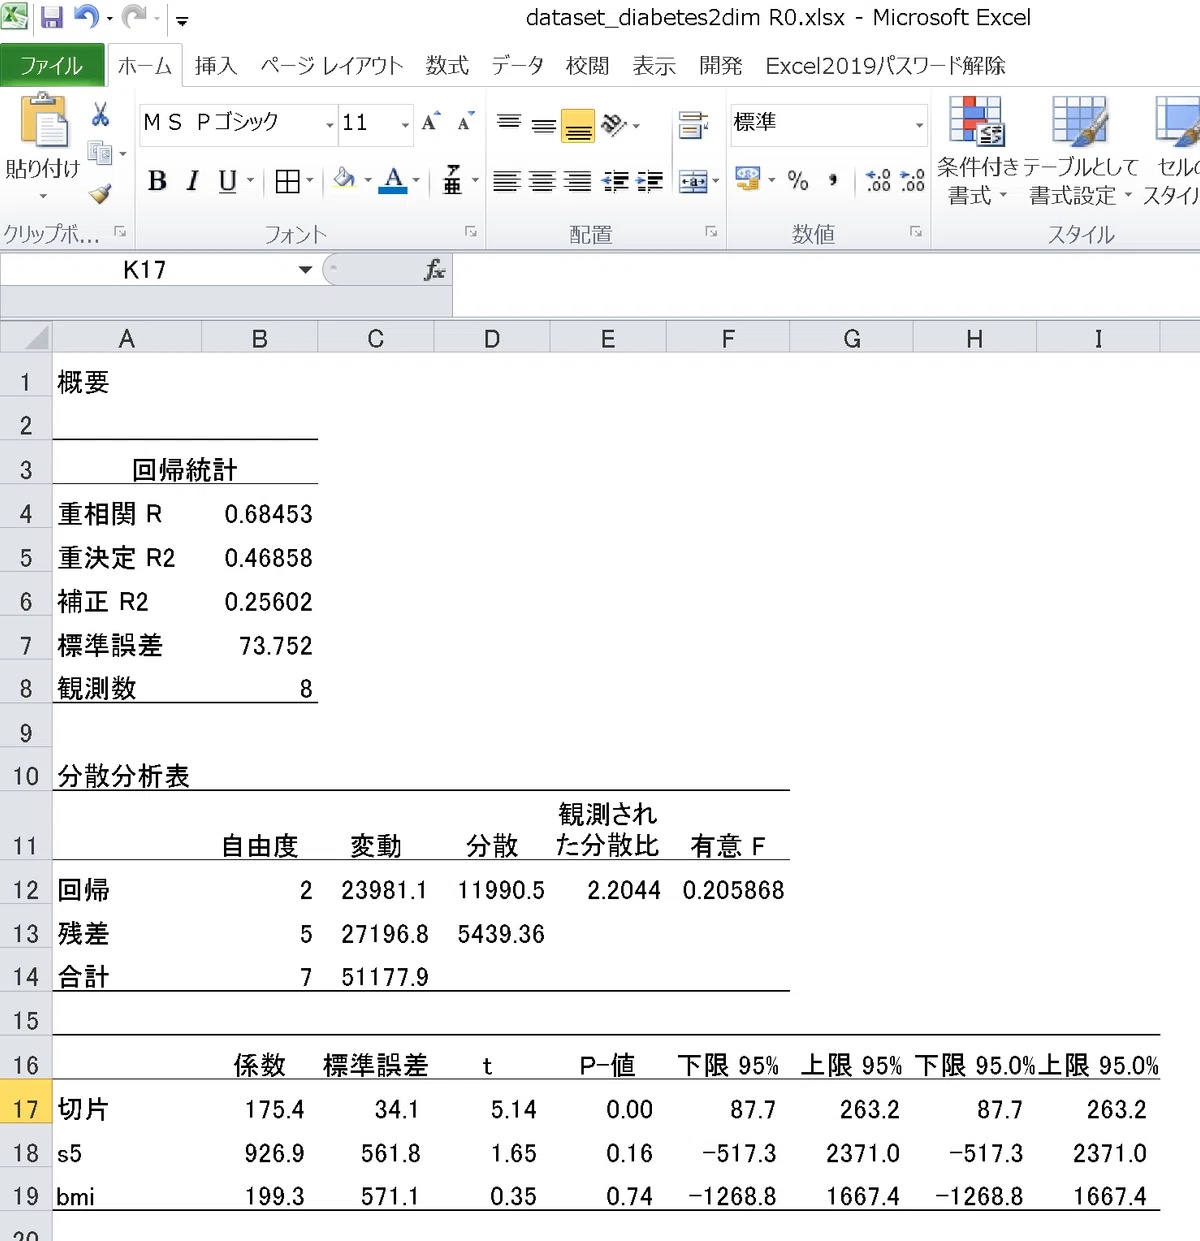Open the font name dropdown

329,125
